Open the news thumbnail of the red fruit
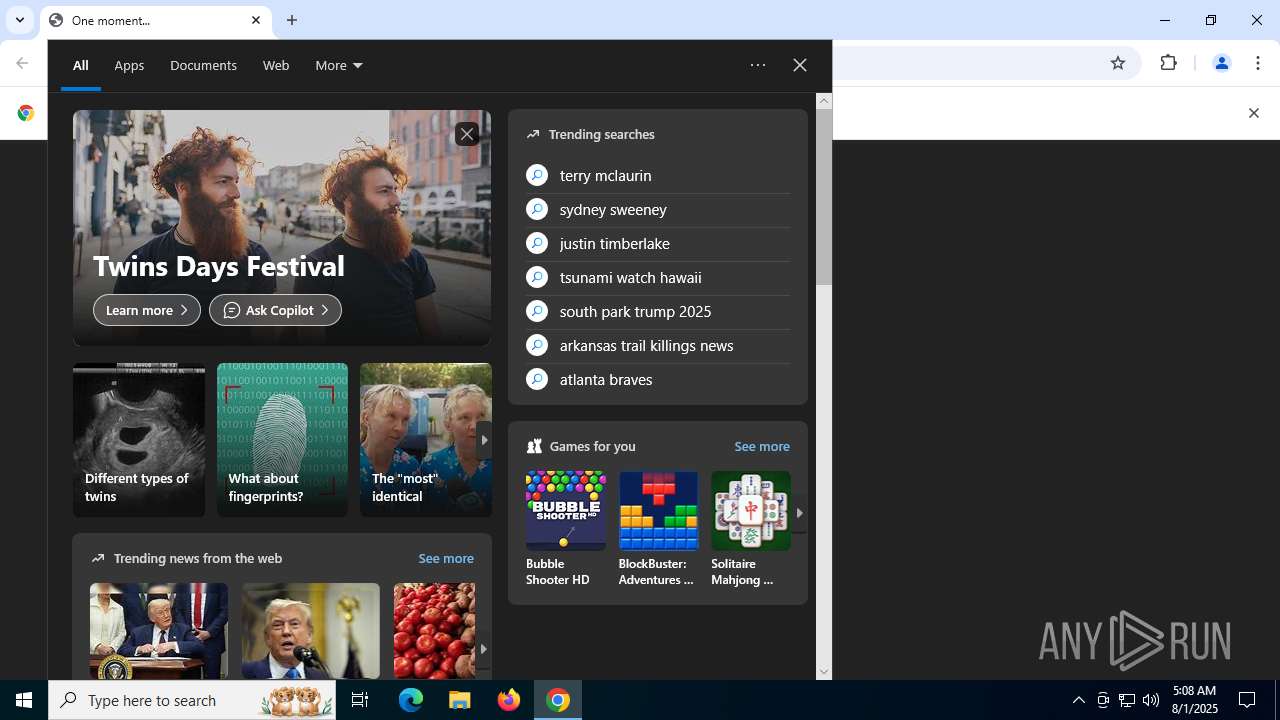 (x=434, y=631)
